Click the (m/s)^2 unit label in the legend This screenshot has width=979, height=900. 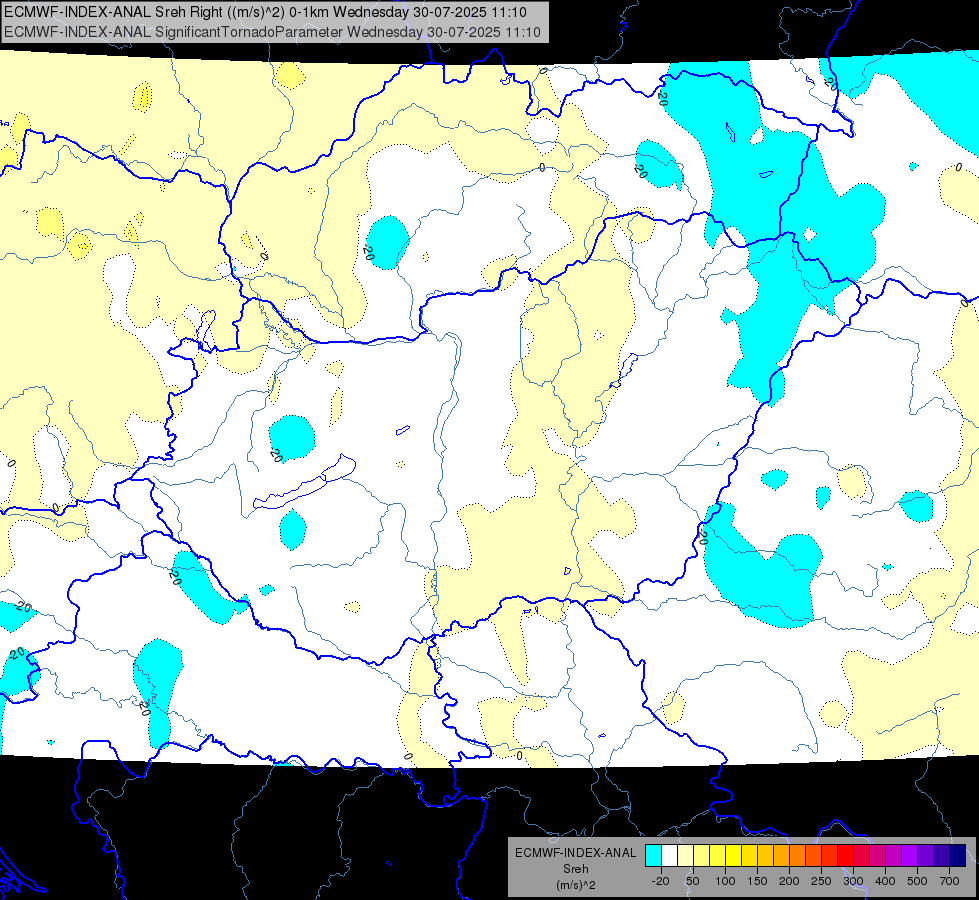coord(575,885)
